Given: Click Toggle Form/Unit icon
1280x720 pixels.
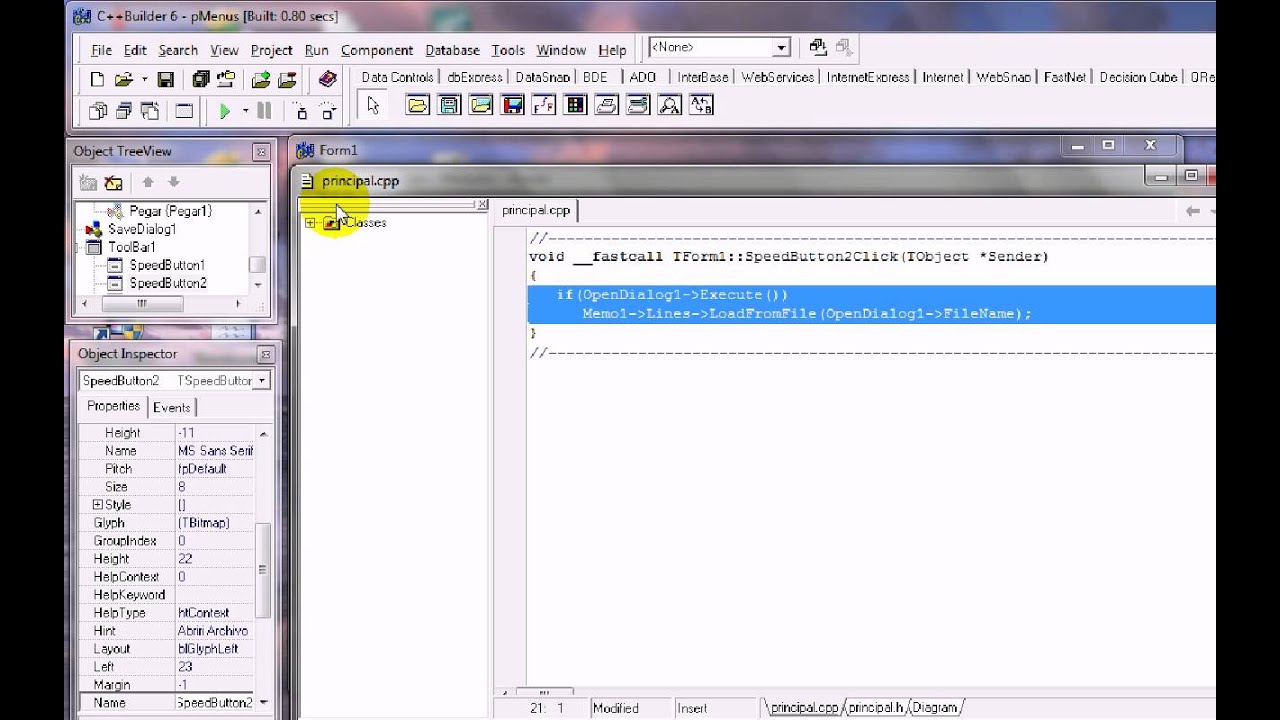Looking at the screenshot, I should 150,111.
